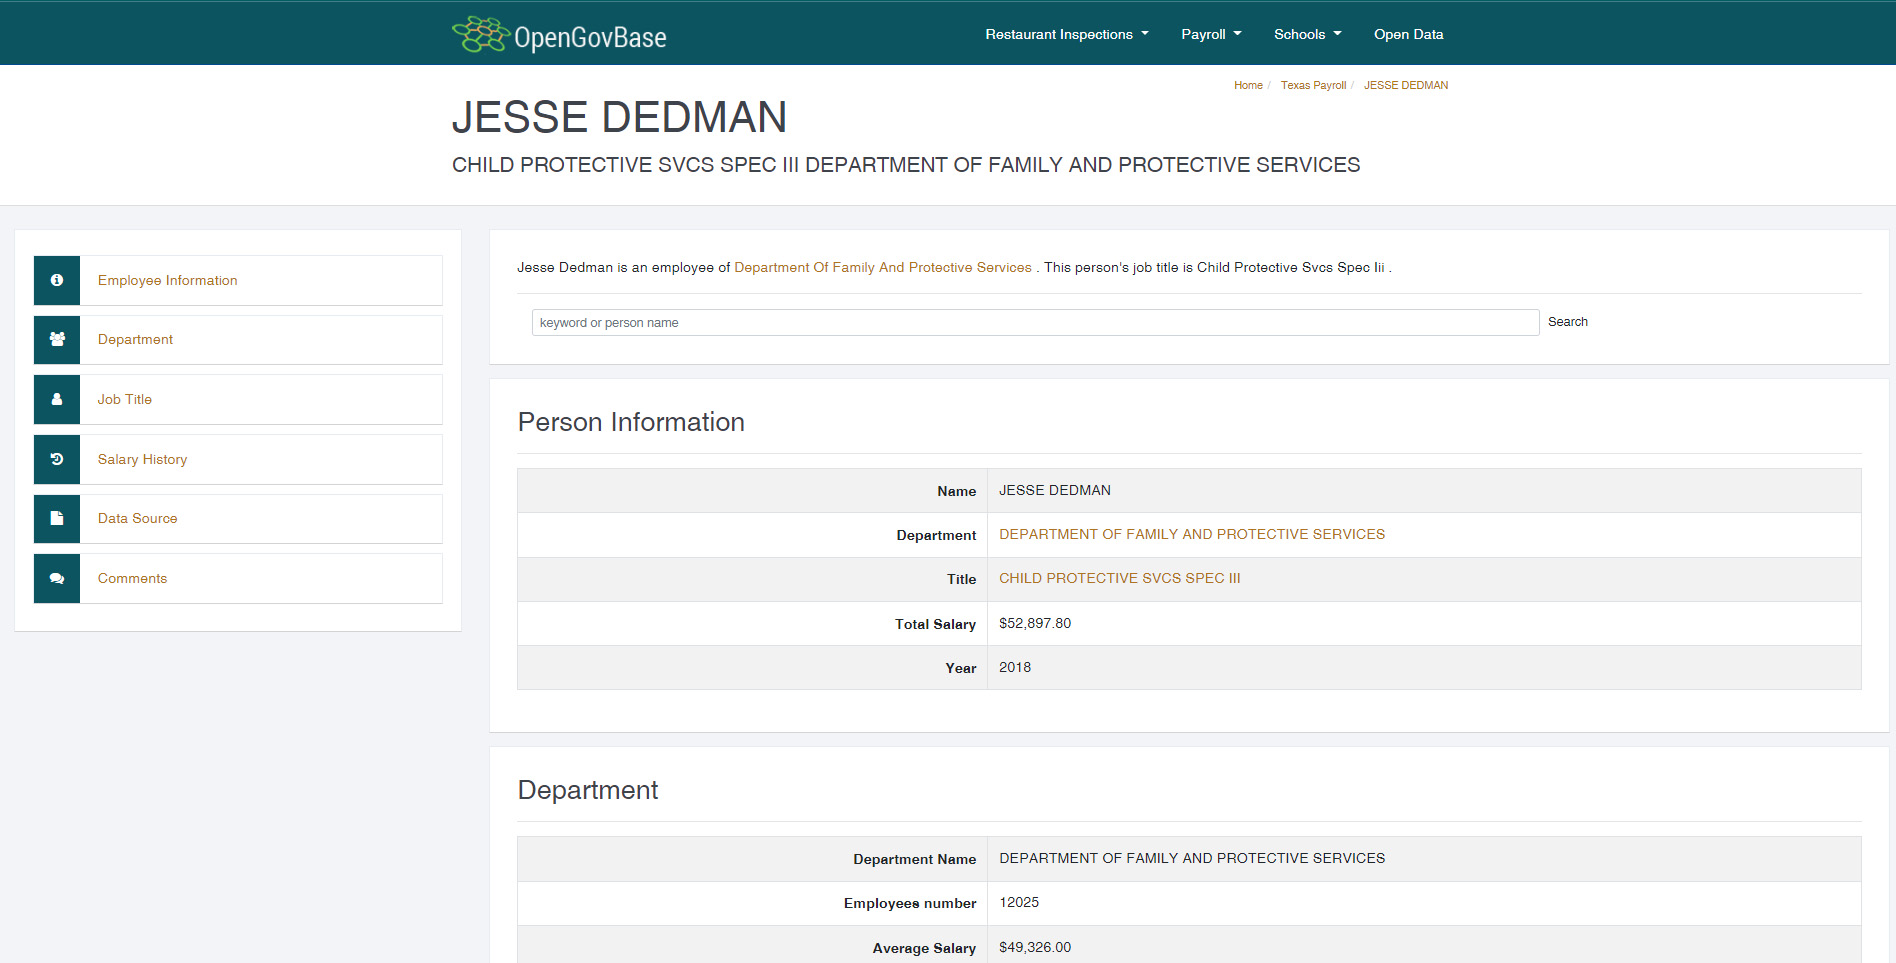The image size is (1896, 963).
Task: Open Department Of Family And Protective Services link in intro
Action: 882,267
